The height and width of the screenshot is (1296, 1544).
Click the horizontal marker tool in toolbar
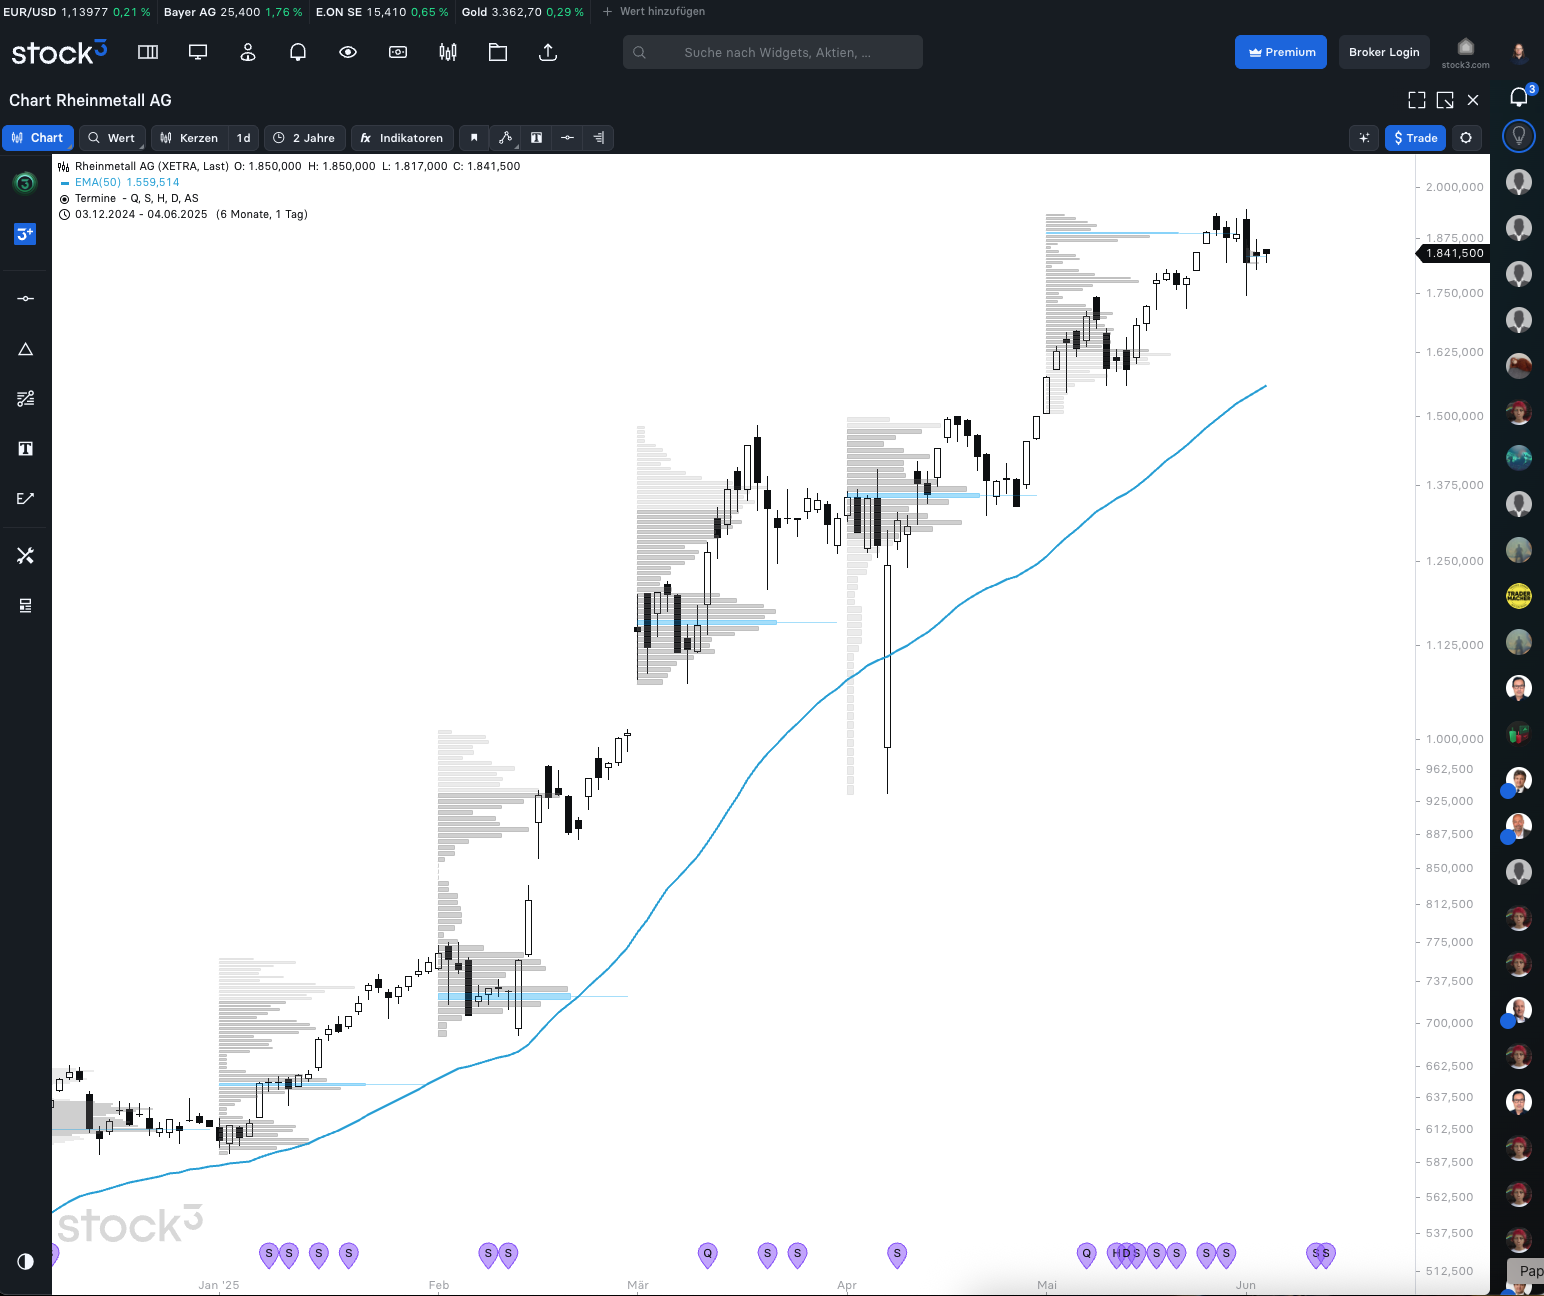click(567, 138)
